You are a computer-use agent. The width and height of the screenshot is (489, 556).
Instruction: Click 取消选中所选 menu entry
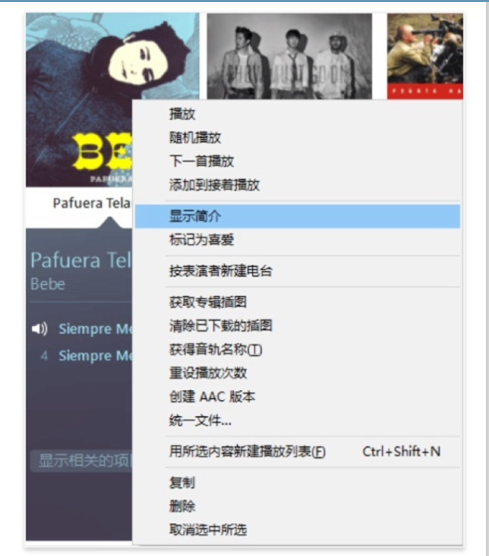pos(298,530)
